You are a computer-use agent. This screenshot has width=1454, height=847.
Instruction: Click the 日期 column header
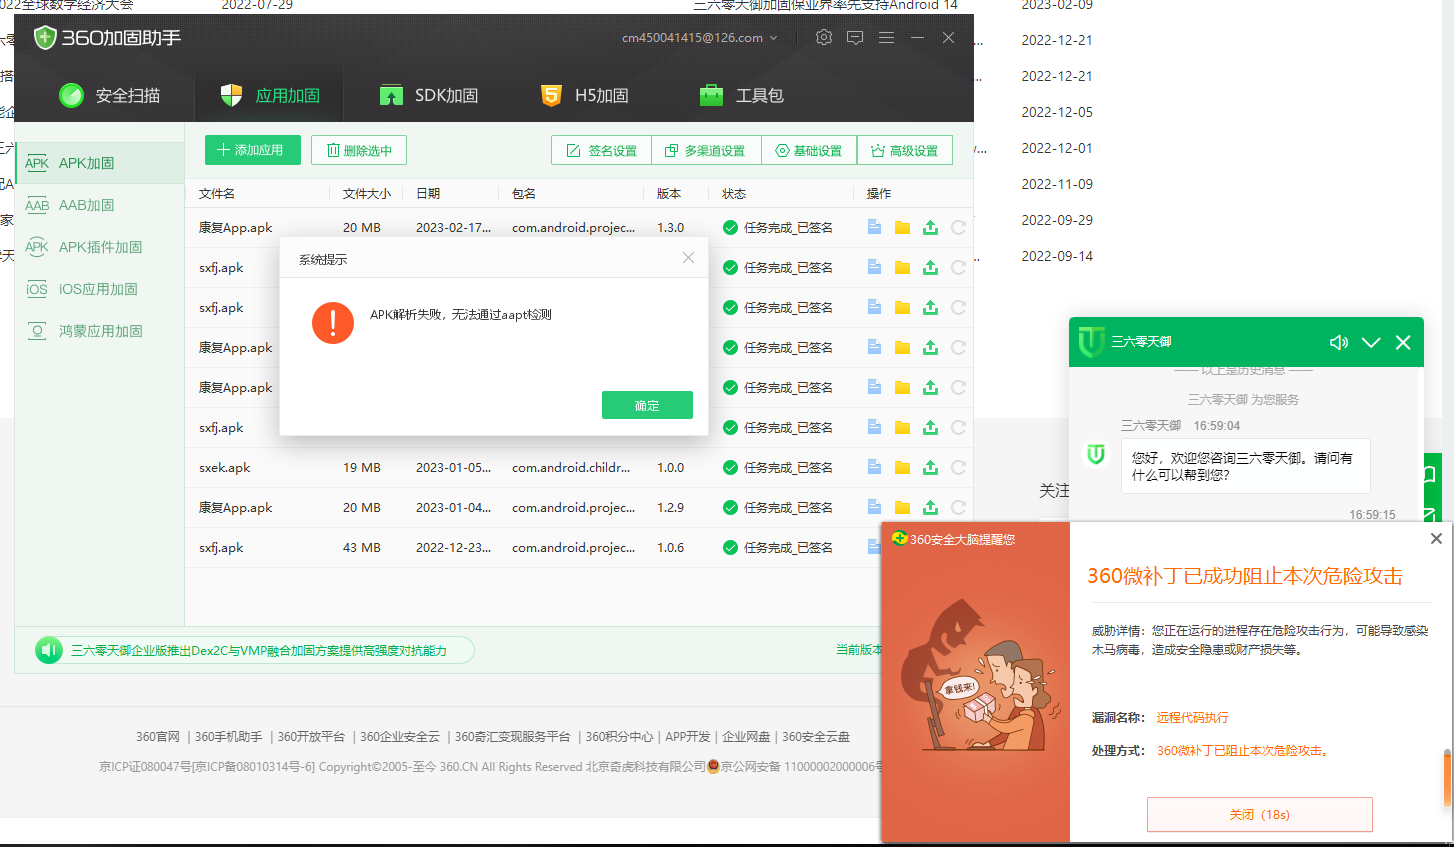point(428,193)
